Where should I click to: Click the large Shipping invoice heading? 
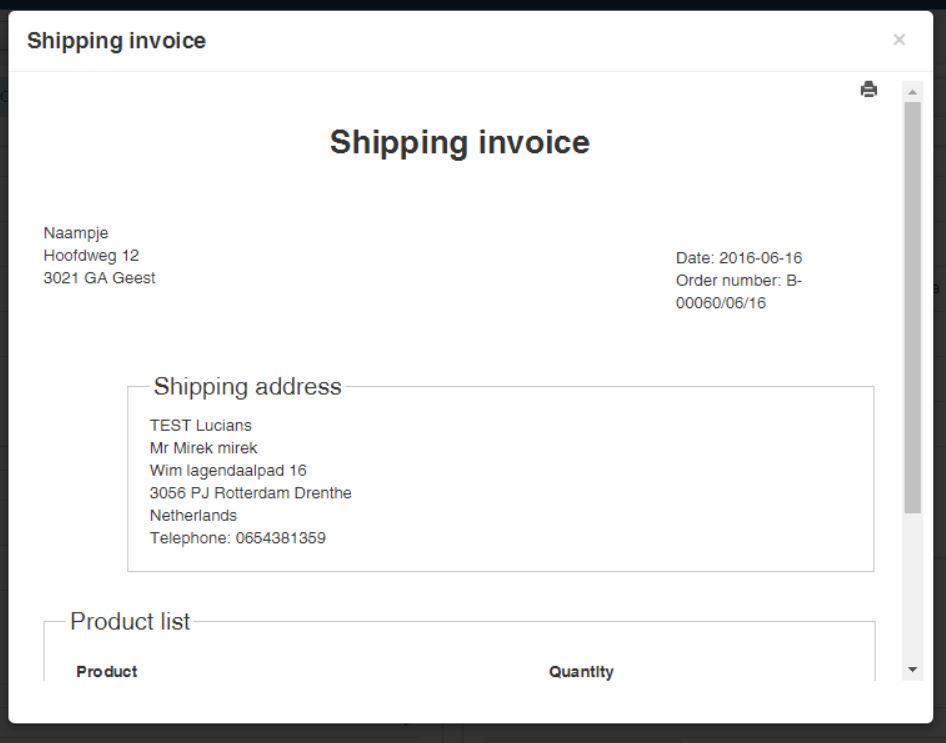tap(460, 142)
